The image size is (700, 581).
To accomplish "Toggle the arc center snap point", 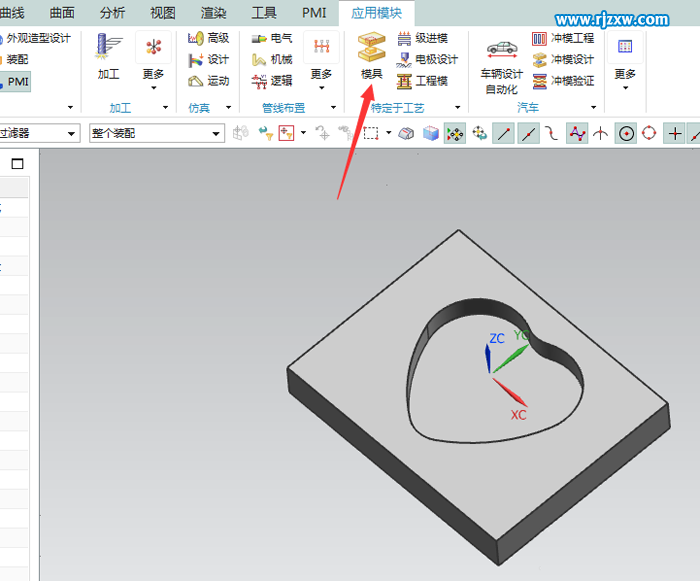I will (x=626, y=133).
